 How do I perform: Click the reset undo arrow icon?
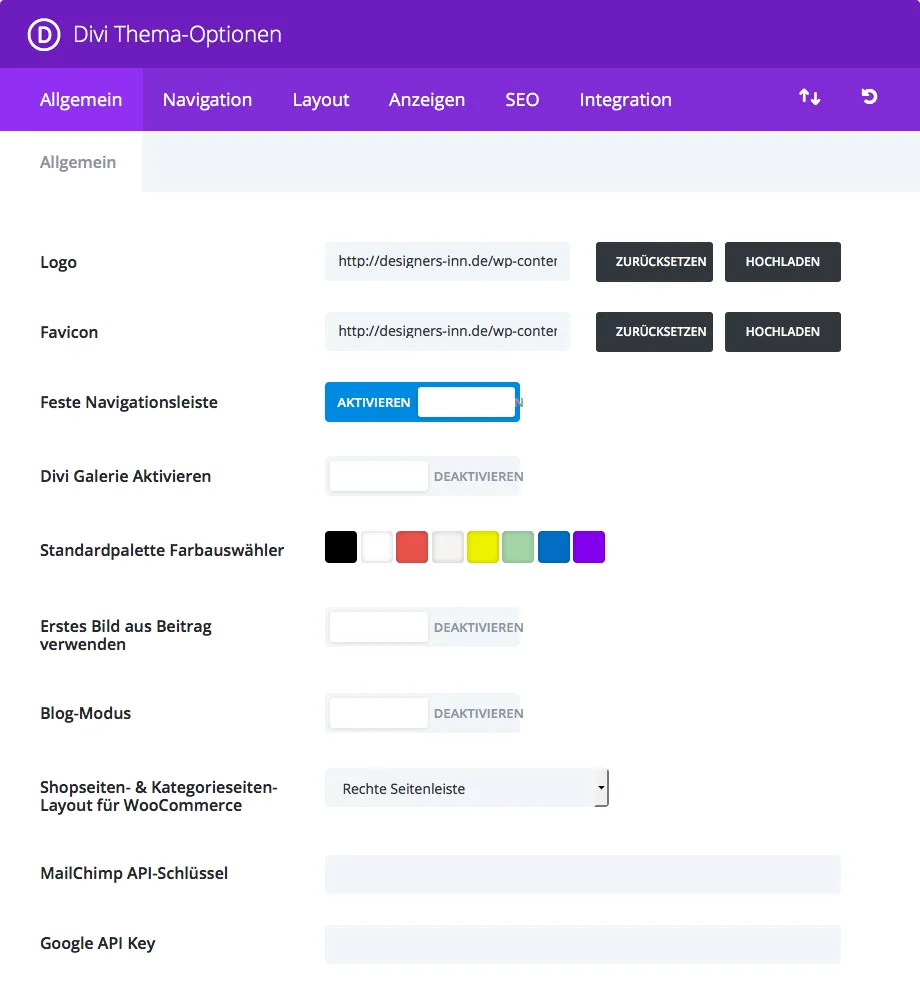(869, 98)
